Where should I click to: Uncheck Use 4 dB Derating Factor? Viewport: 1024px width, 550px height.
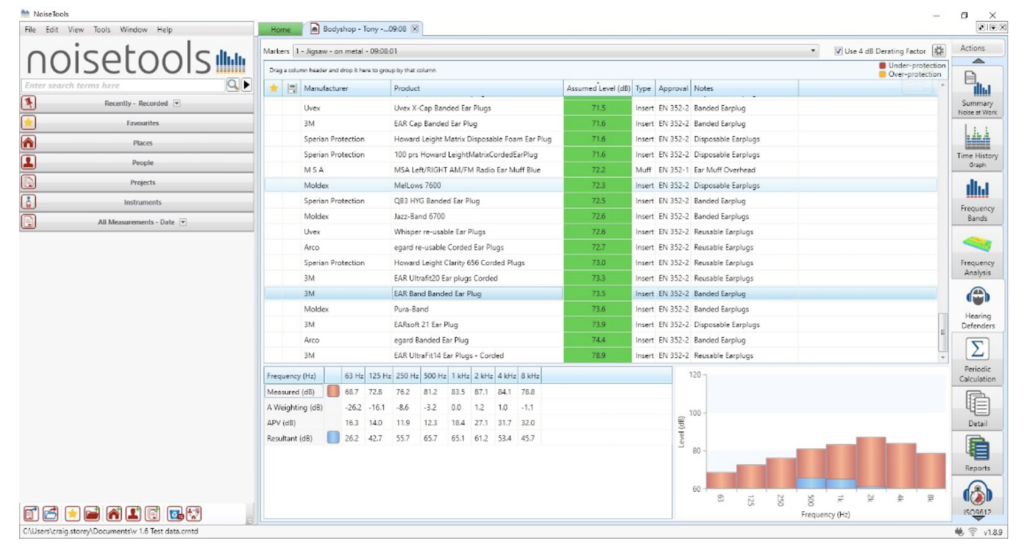click(838, 50)
